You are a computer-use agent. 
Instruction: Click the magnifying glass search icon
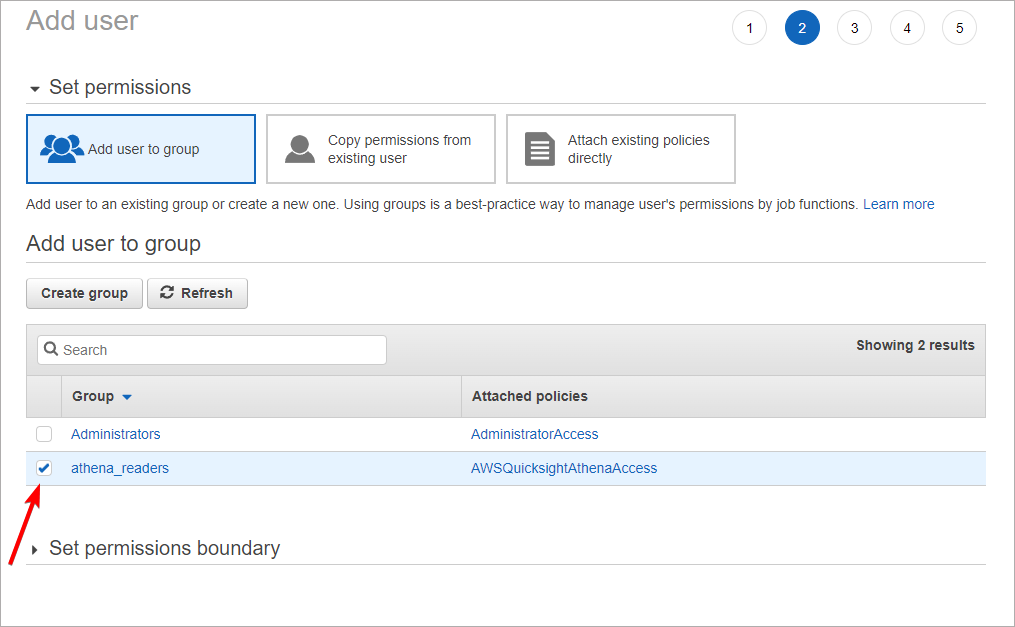click(x=51, y=350)
